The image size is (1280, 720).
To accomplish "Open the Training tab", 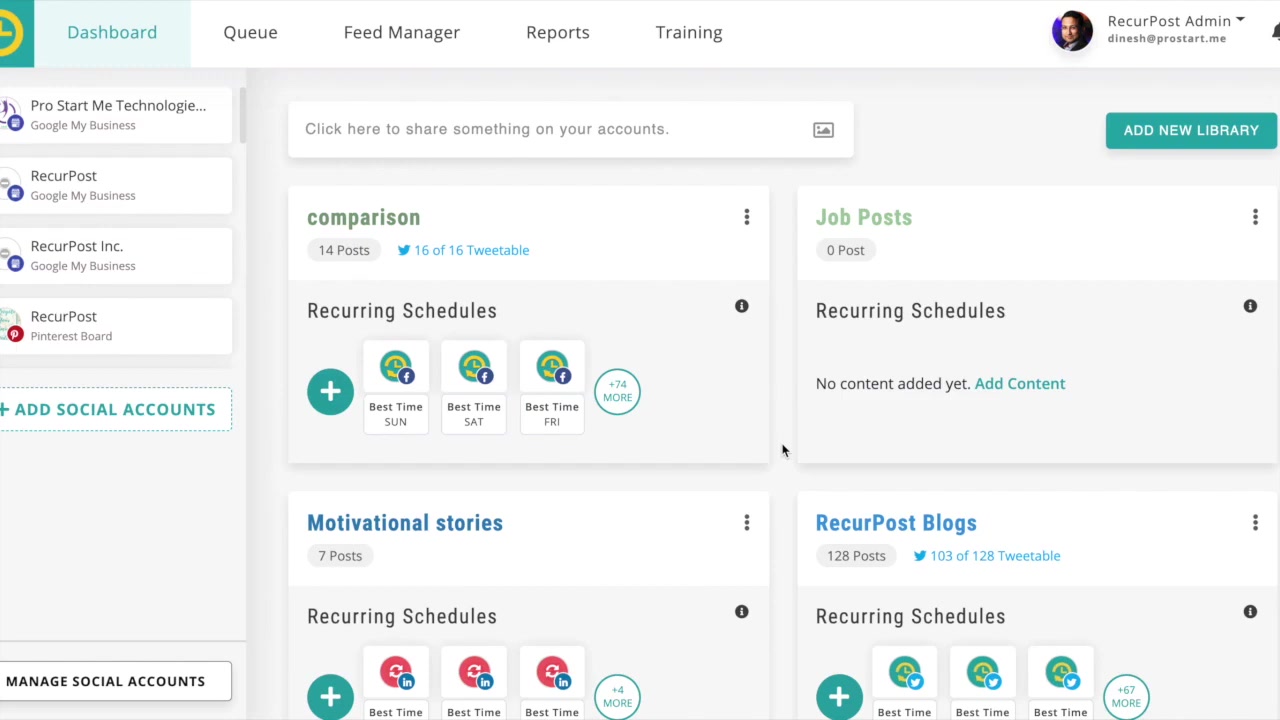I will point(689,33).
